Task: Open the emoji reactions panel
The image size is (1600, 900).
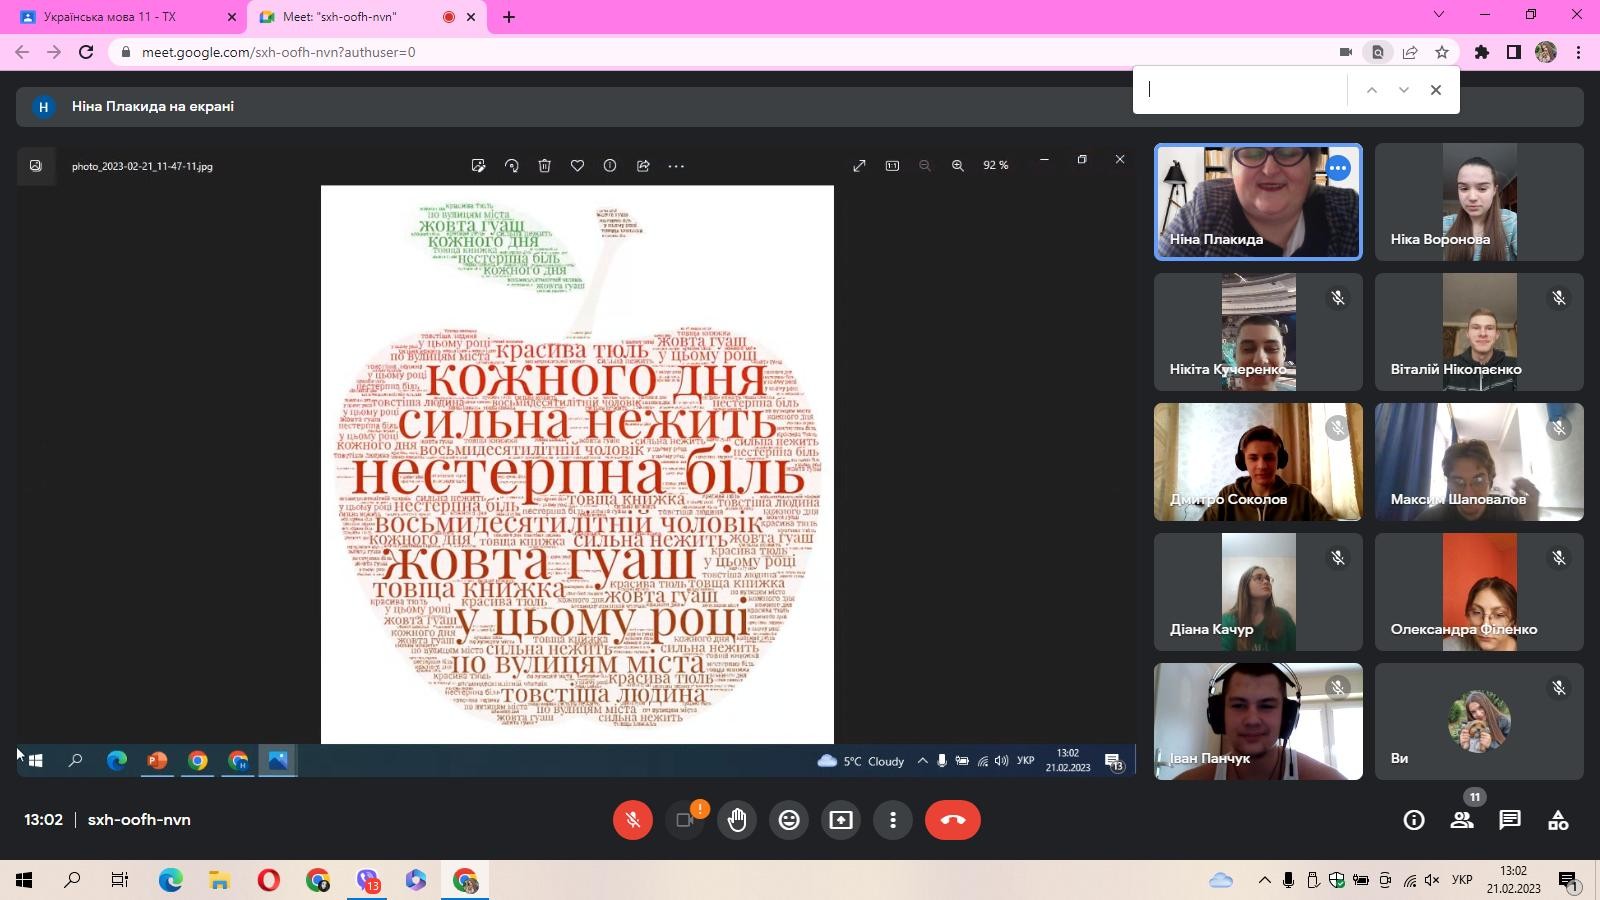Action: [x=789, y=820]
